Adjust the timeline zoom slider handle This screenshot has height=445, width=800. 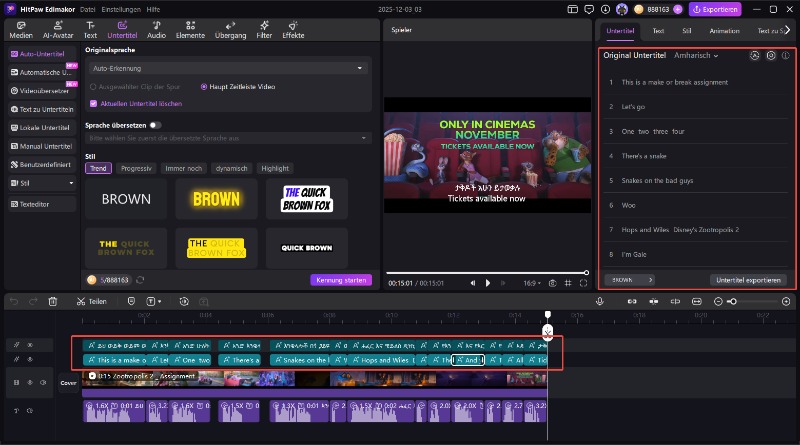click(733, 302)
